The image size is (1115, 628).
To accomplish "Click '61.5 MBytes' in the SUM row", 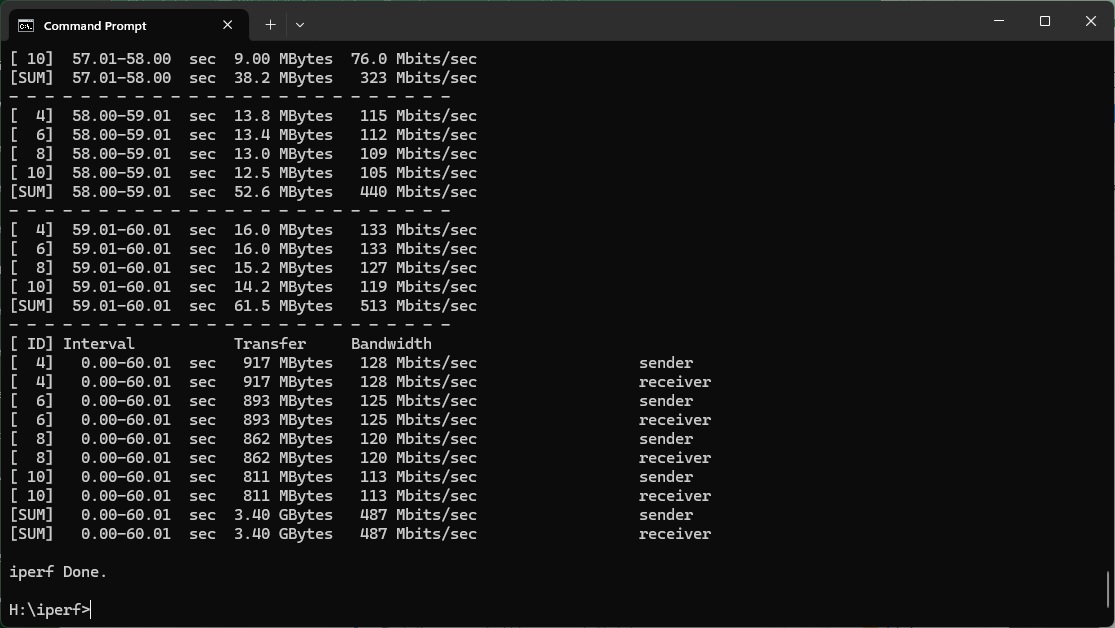I will (x=283, y=306).
